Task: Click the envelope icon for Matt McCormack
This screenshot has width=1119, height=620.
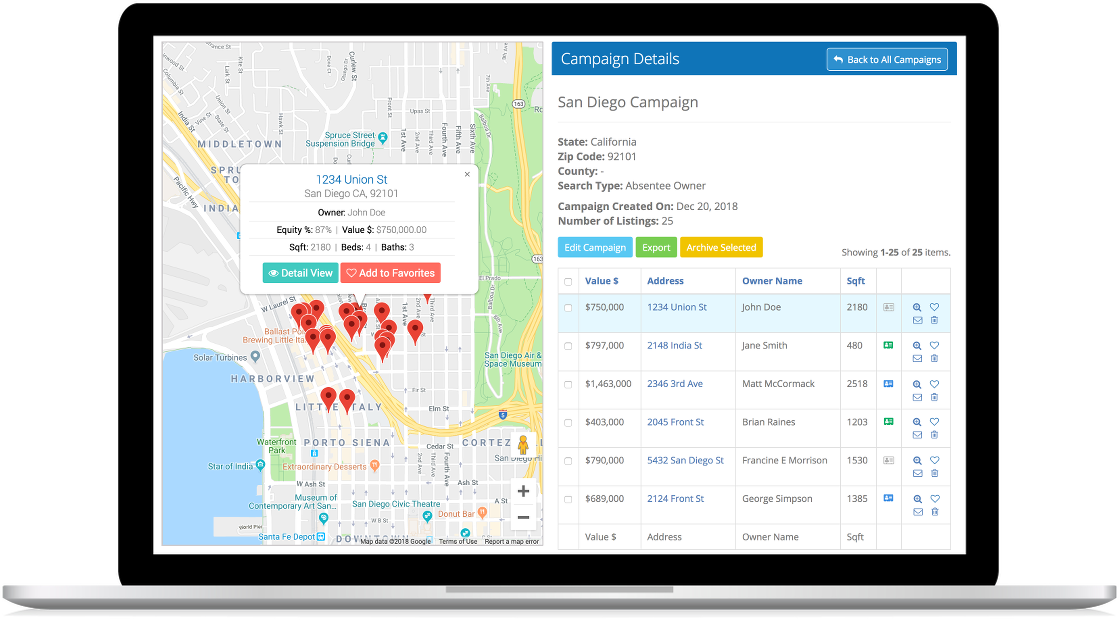Action: tap(917, 397)
